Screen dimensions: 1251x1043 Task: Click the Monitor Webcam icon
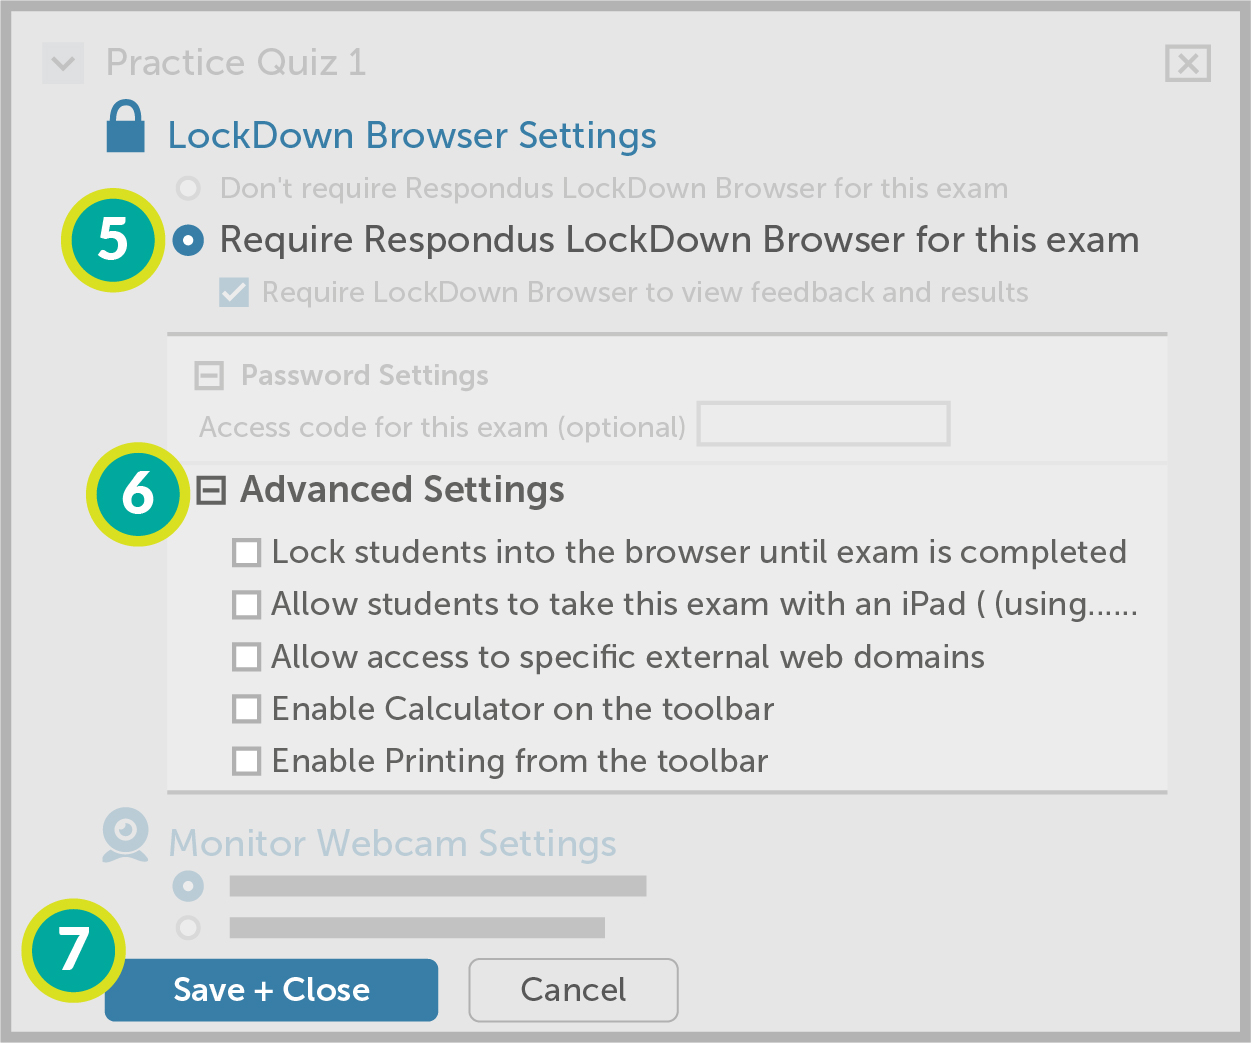pos(126,835)
